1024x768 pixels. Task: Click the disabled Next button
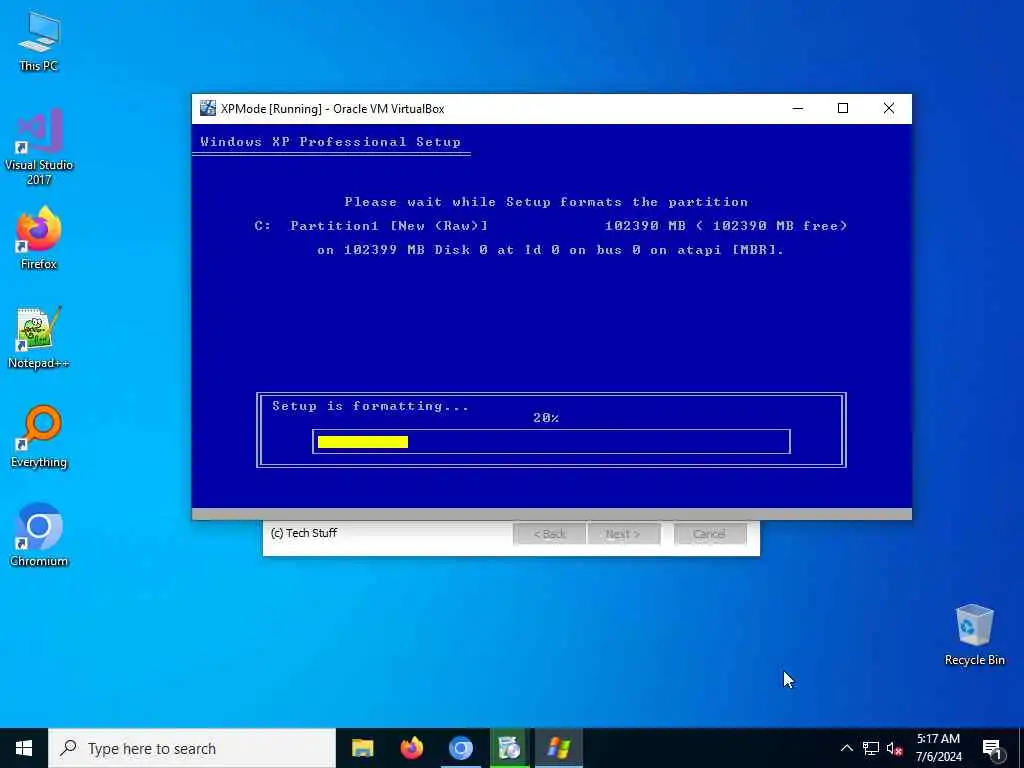(x=622, y=534)
